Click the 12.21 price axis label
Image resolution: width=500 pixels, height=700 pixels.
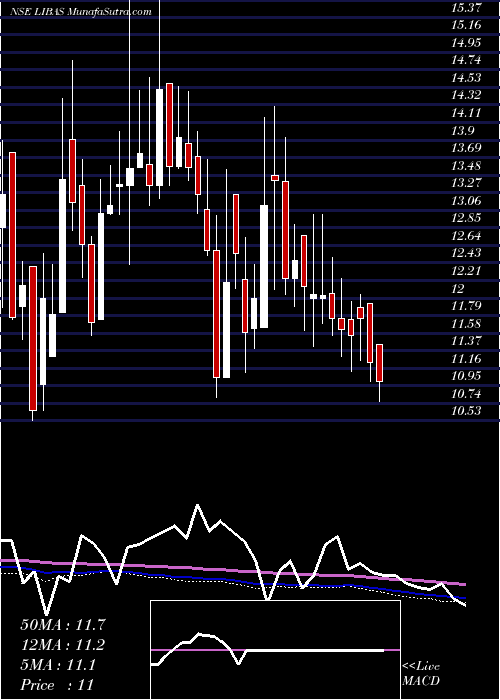(466, 271)
